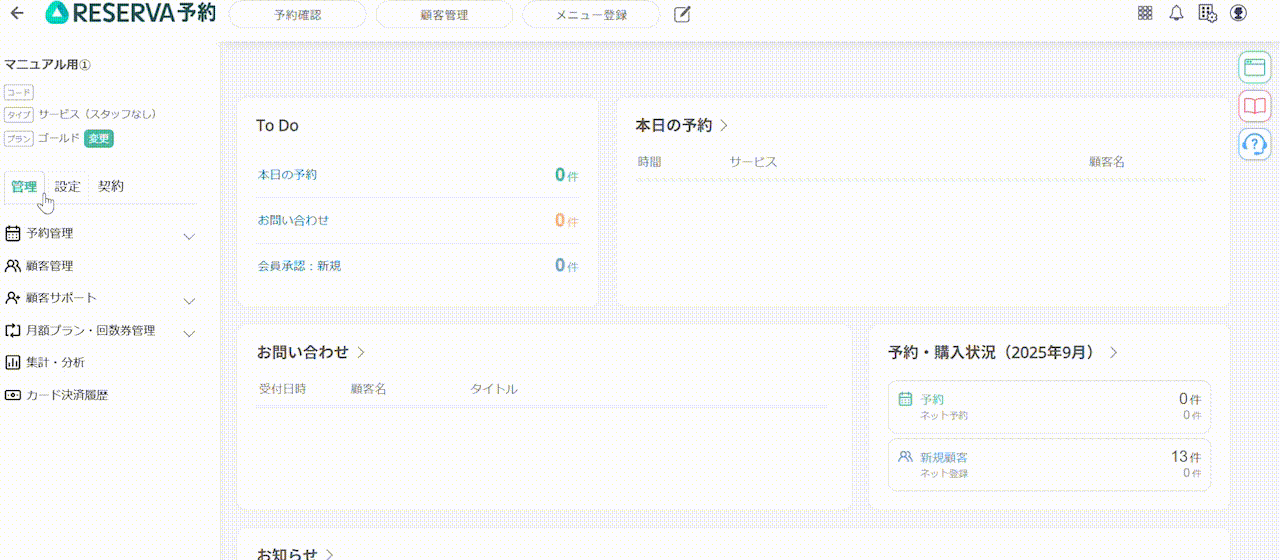The image size is (1280, 560).
Task: Open the 予約 status card
Action: (1049, 406)
